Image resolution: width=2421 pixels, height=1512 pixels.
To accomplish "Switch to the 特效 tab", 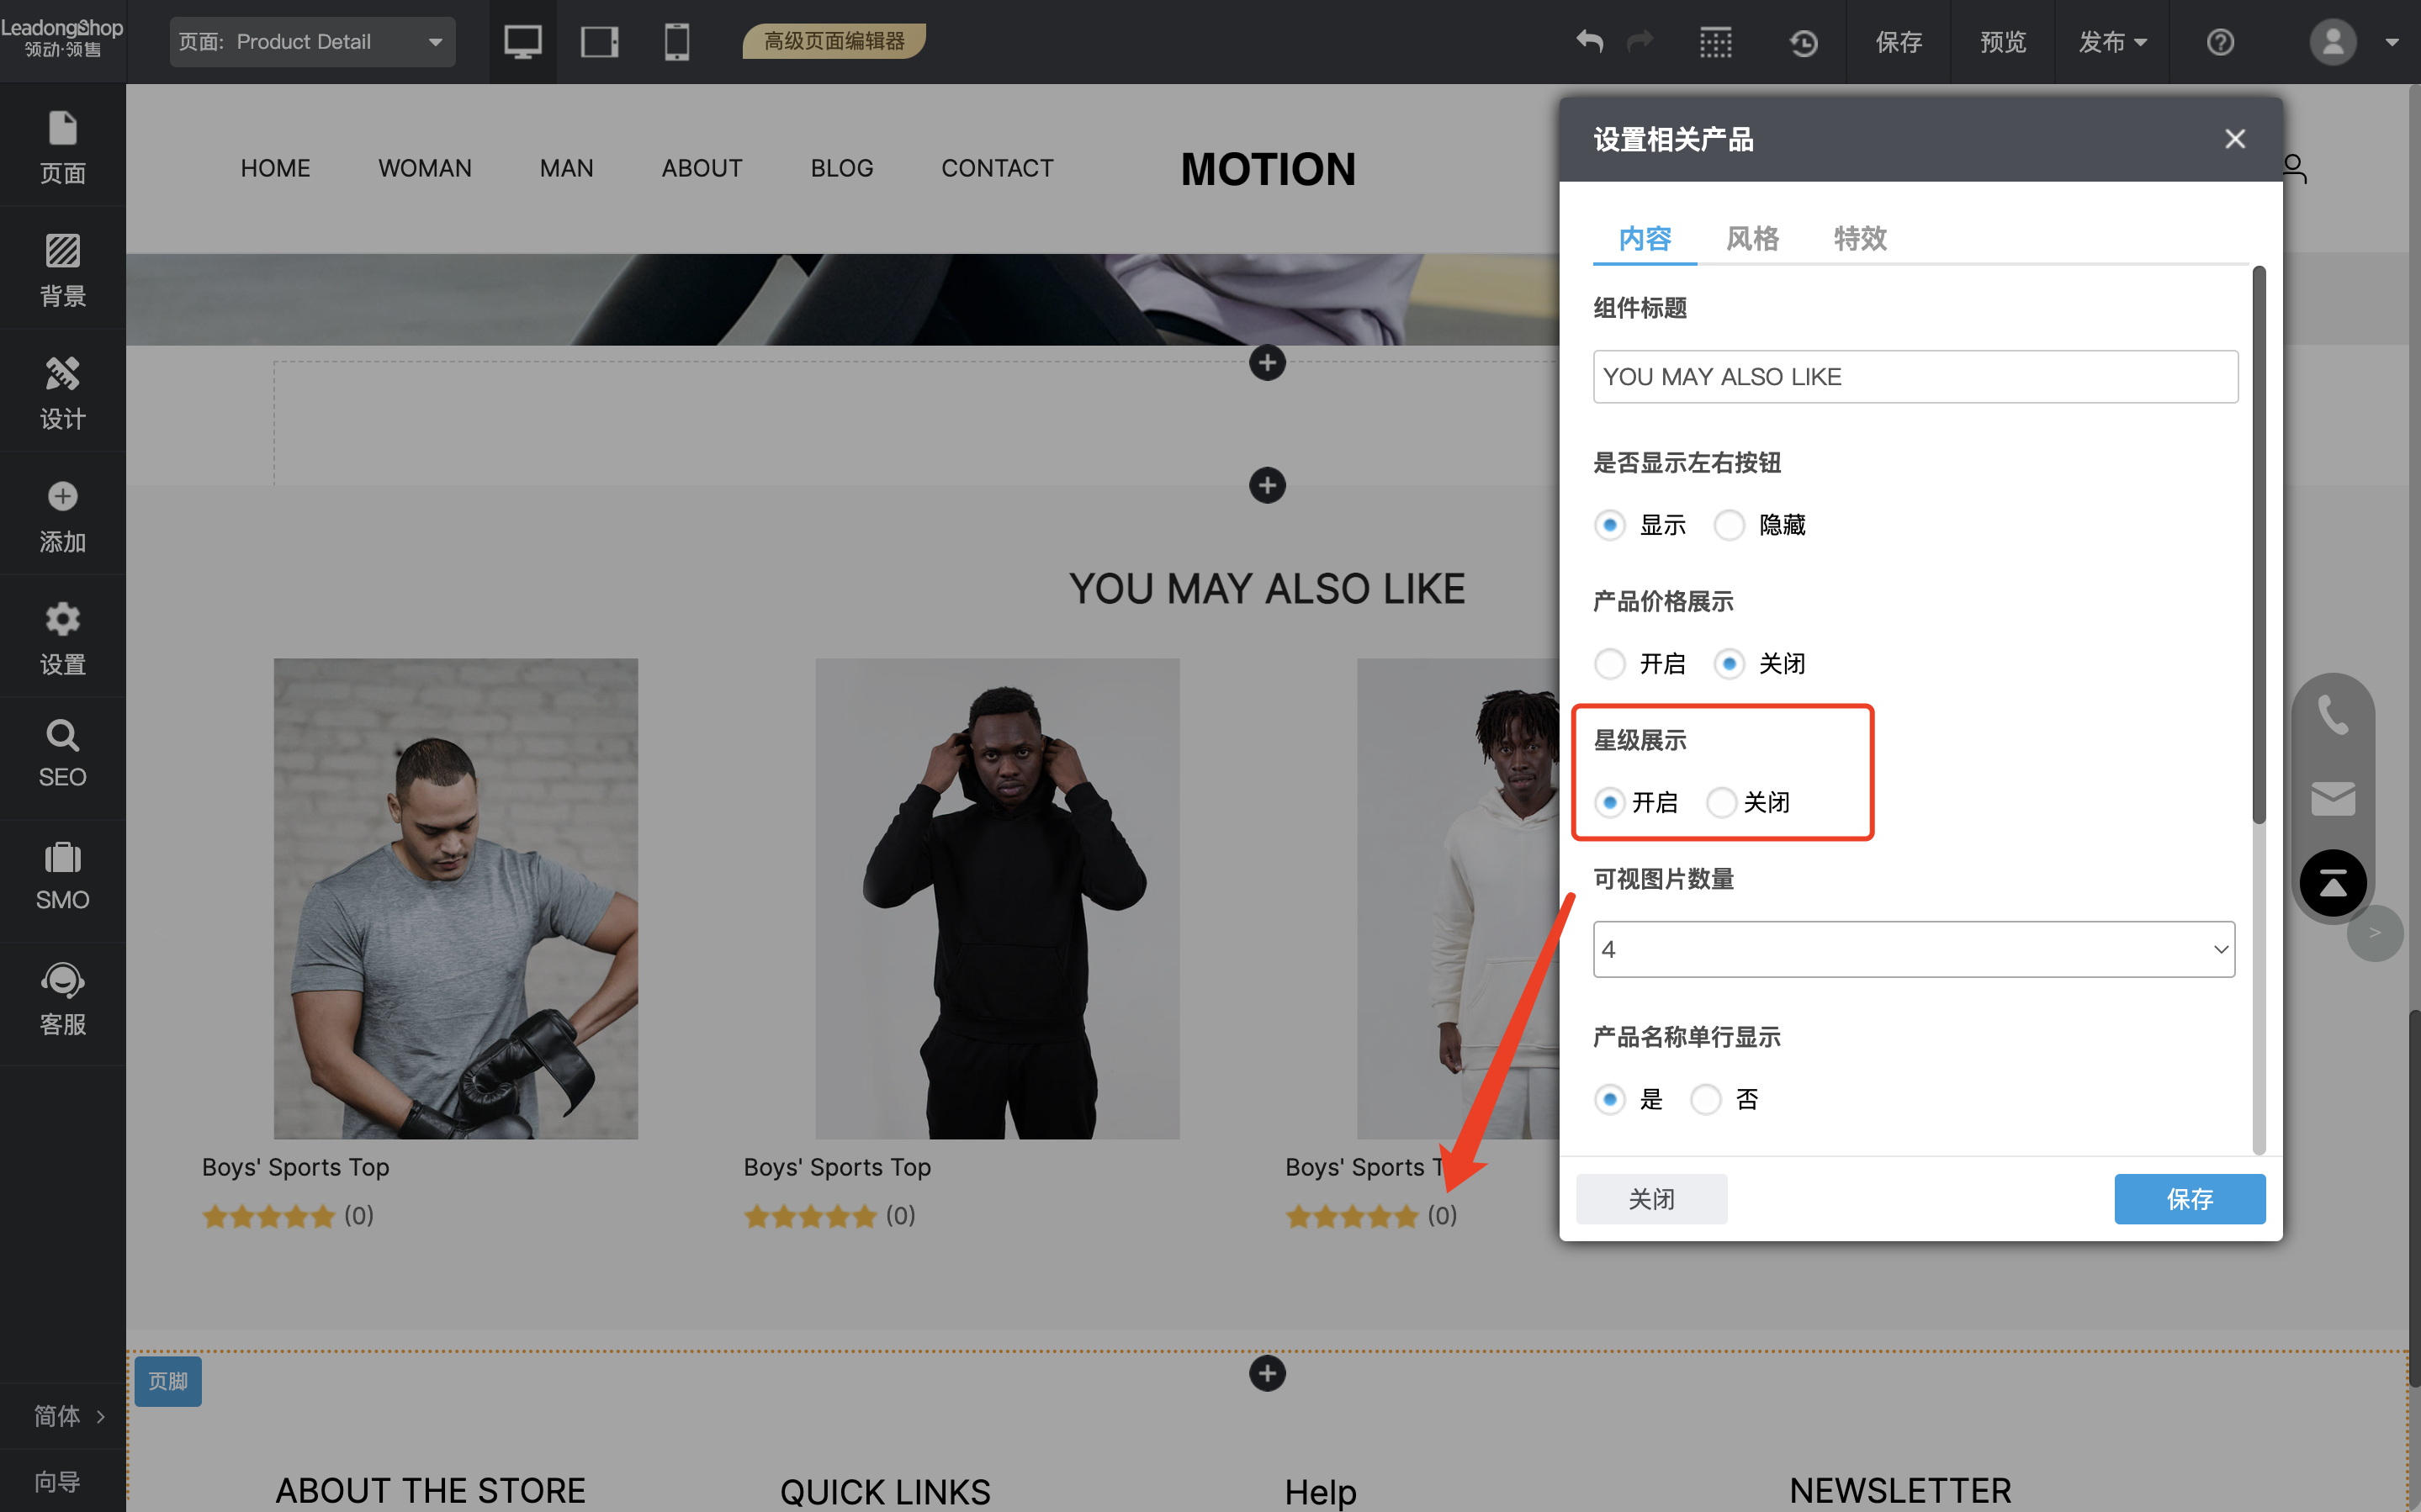I will 1859,238.
